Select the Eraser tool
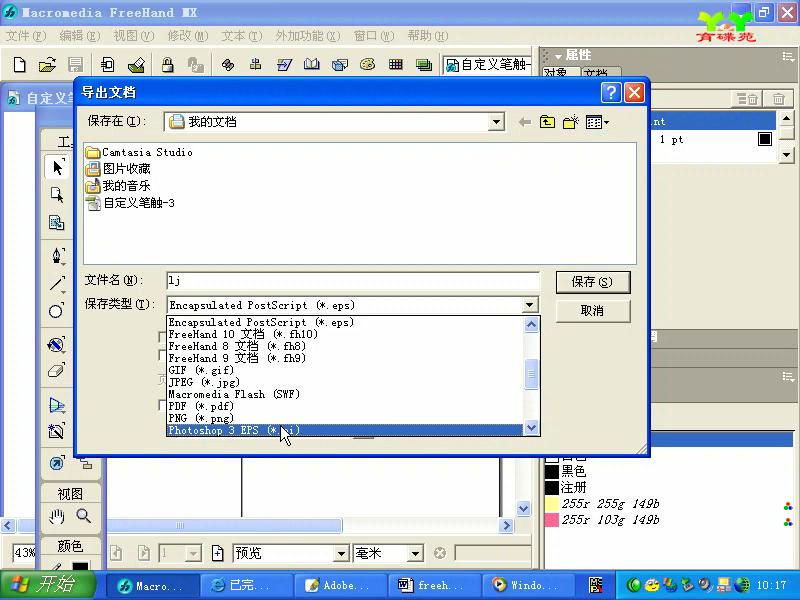Screen dimensions: 800x600 [x=56, y=370]
